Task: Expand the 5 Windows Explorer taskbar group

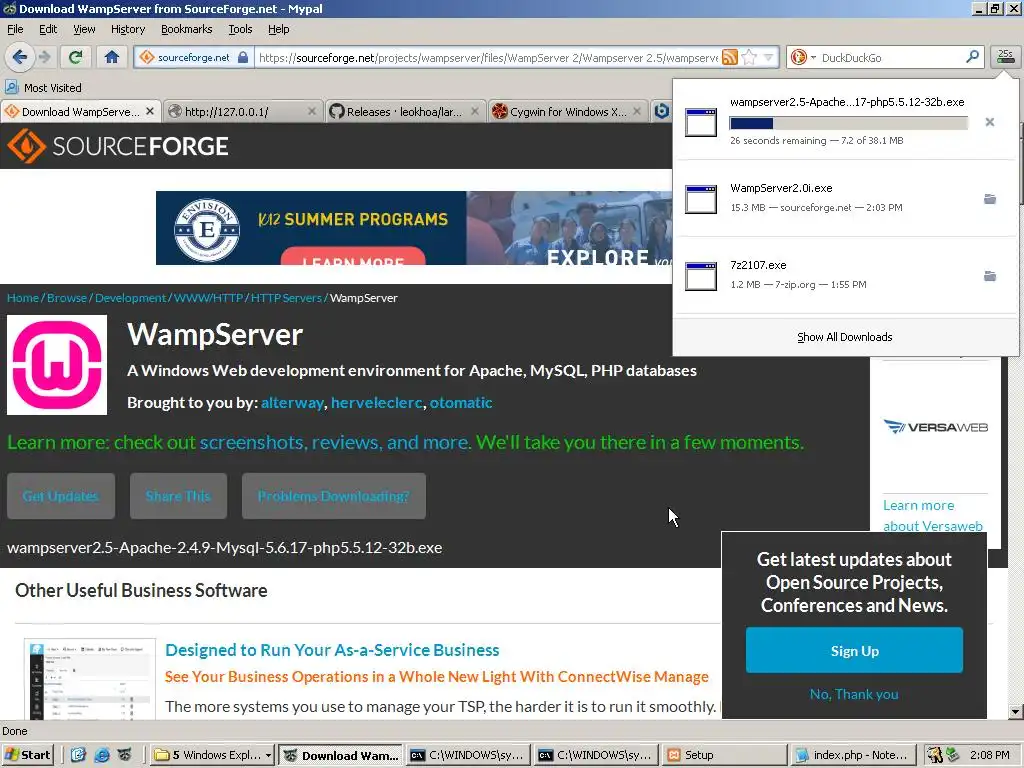Action: click(213, 755)
